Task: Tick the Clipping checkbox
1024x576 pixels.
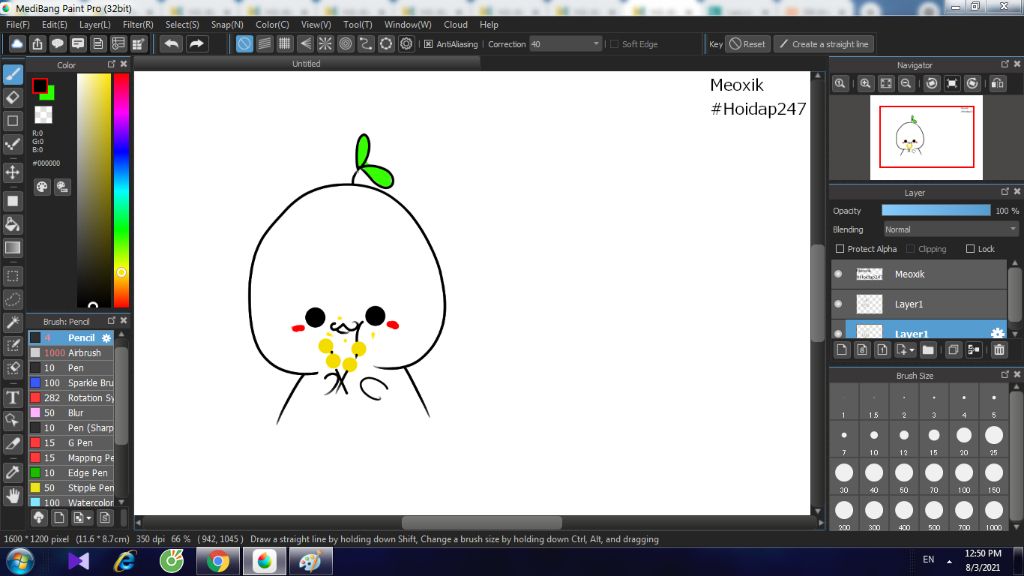Action: pos(910,249)
